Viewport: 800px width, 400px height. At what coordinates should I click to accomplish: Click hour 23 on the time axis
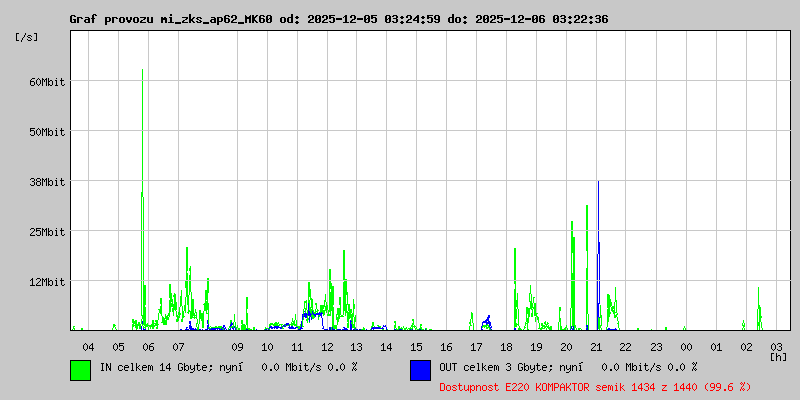[656, 346]
